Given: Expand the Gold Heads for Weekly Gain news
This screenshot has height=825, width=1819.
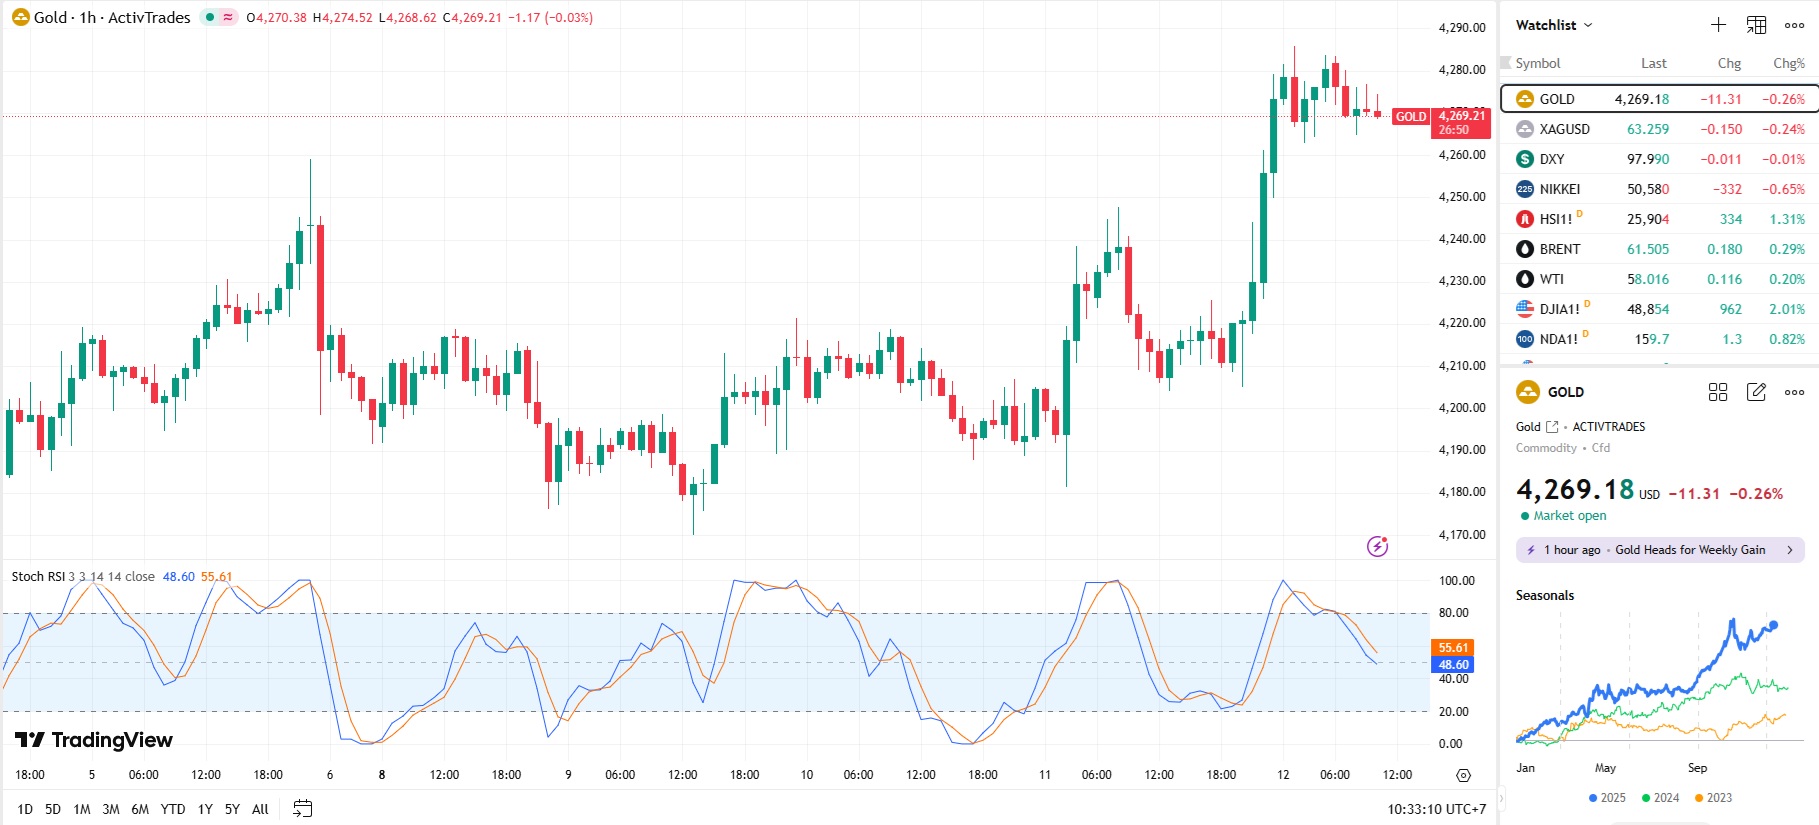Looking at the screenshot, I should [x=1660, y=550].
